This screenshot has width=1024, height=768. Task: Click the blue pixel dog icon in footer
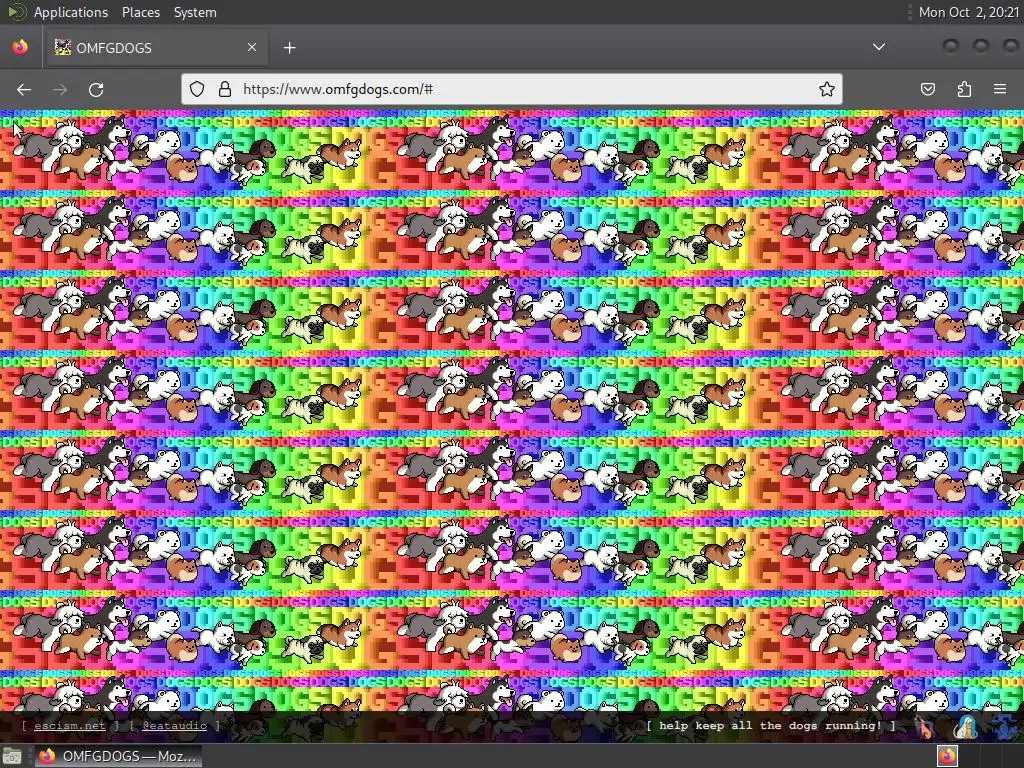(x=1006, y=727)
